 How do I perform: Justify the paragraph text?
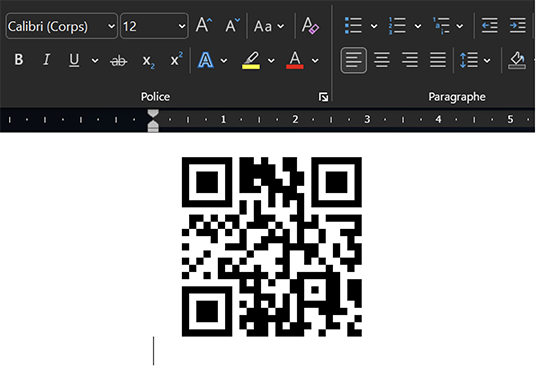click(438, 60)
